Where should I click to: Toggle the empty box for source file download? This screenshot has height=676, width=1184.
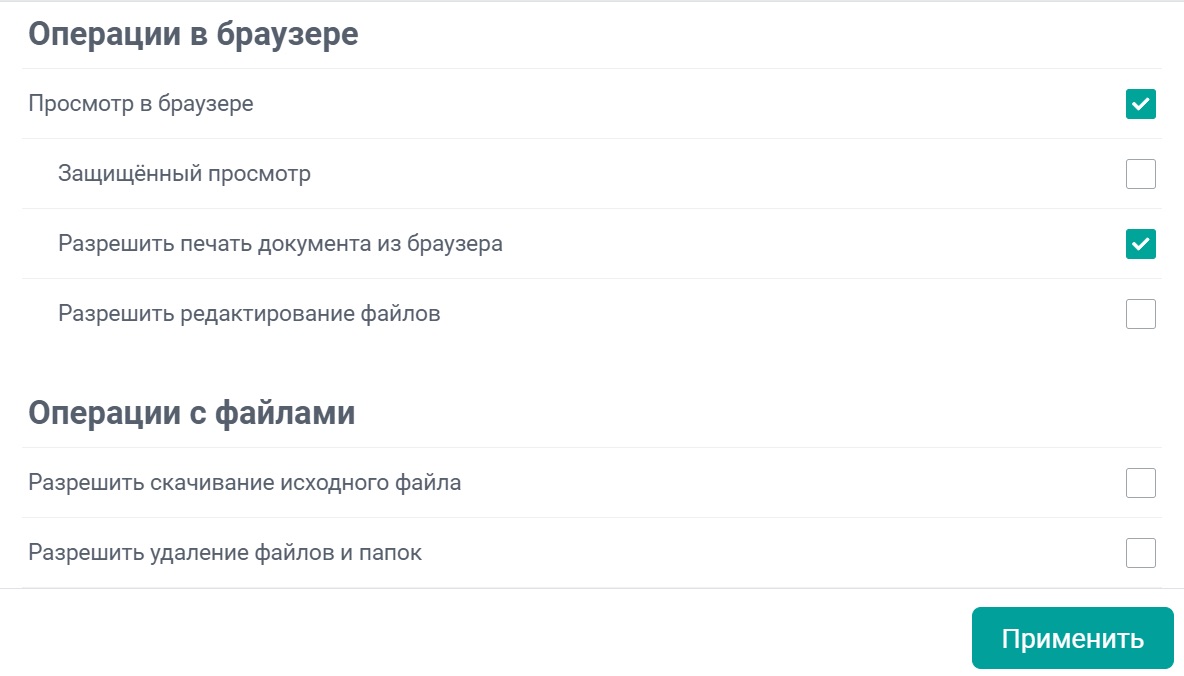[x=1140, y=483]
